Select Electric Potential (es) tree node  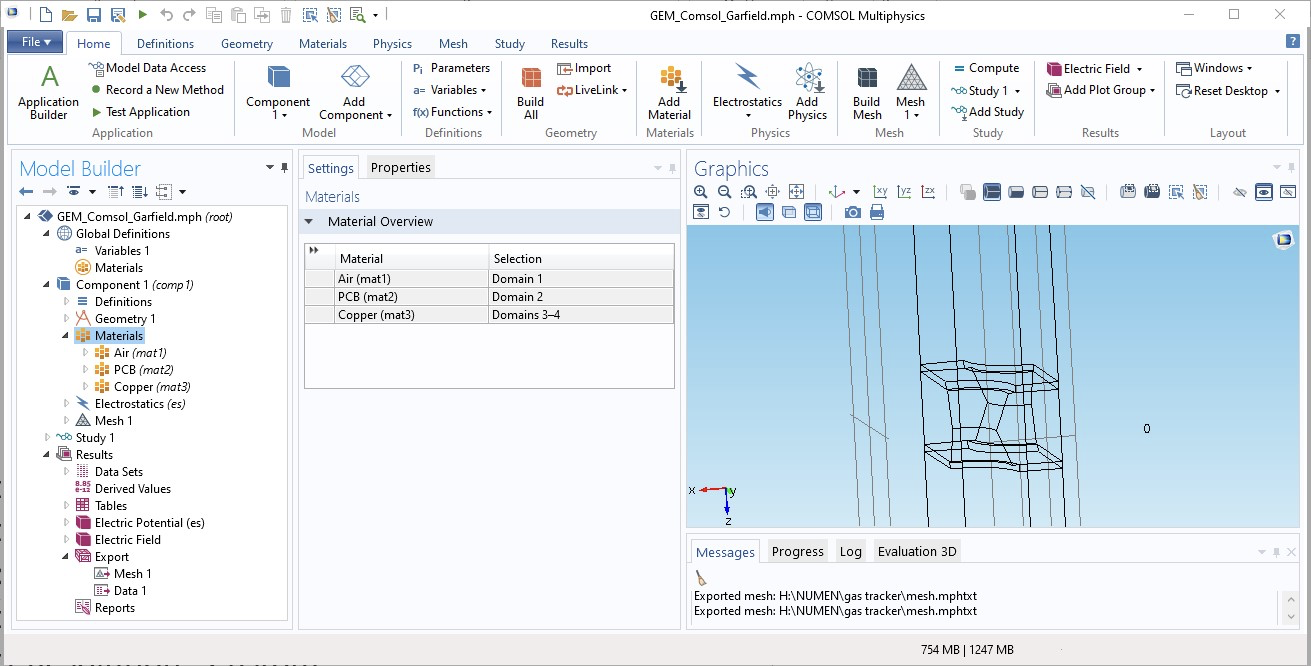140,523
